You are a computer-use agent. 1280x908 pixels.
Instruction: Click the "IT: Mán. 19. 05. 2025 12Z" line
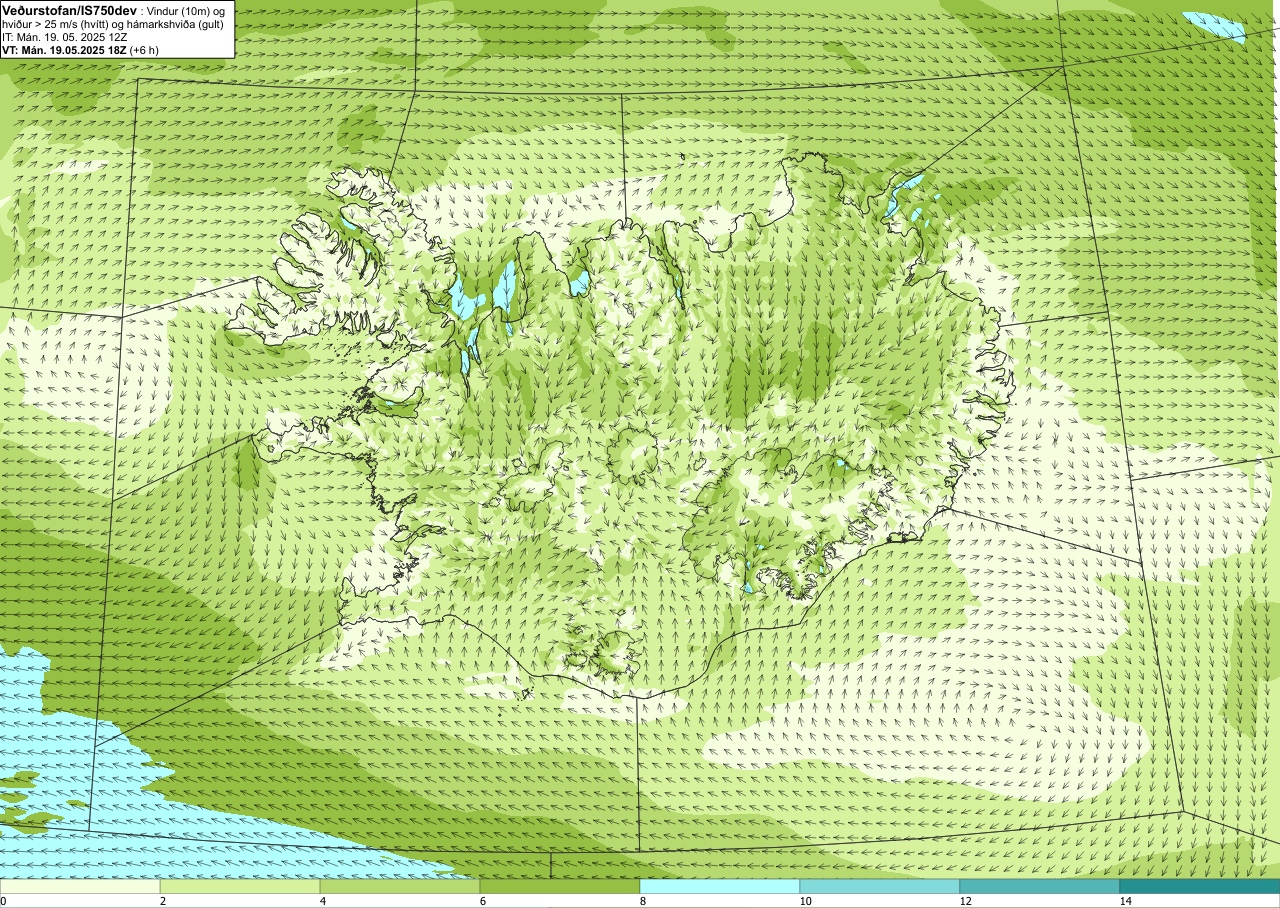[65, 36]
